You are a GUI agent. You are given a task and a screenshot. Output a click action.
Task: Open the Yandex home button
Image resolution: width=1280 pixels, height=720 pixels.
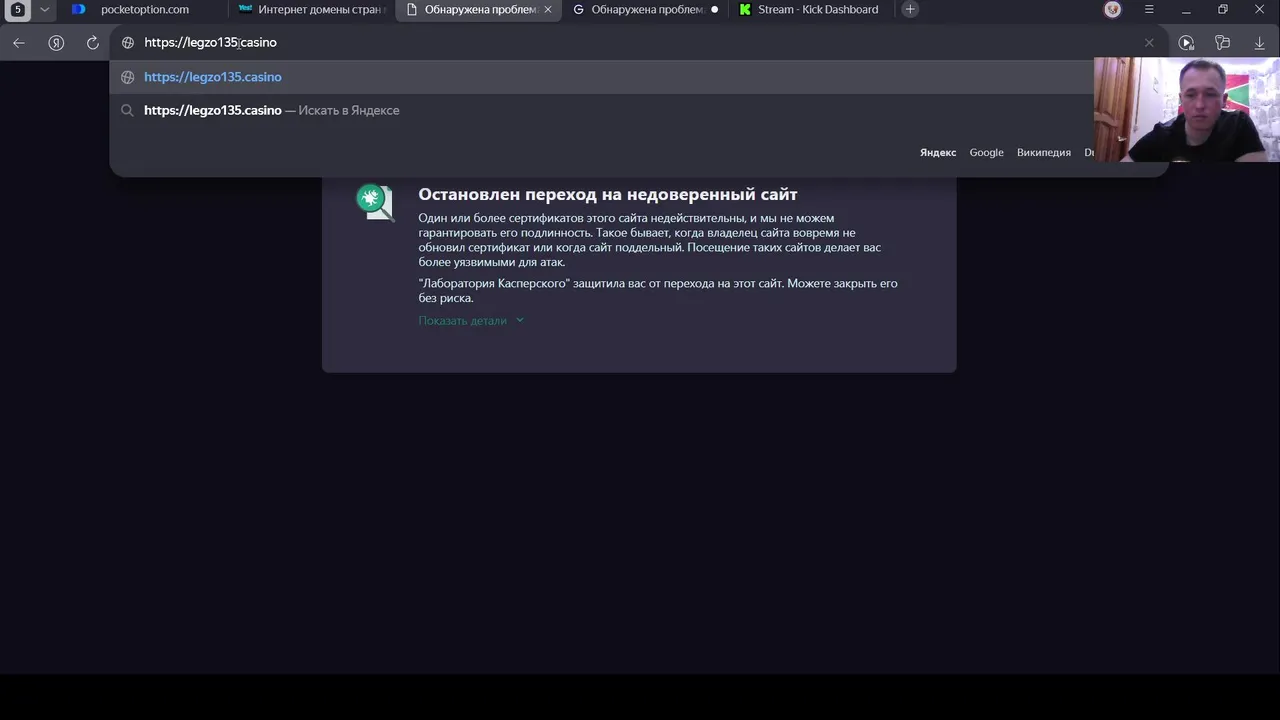56,43
